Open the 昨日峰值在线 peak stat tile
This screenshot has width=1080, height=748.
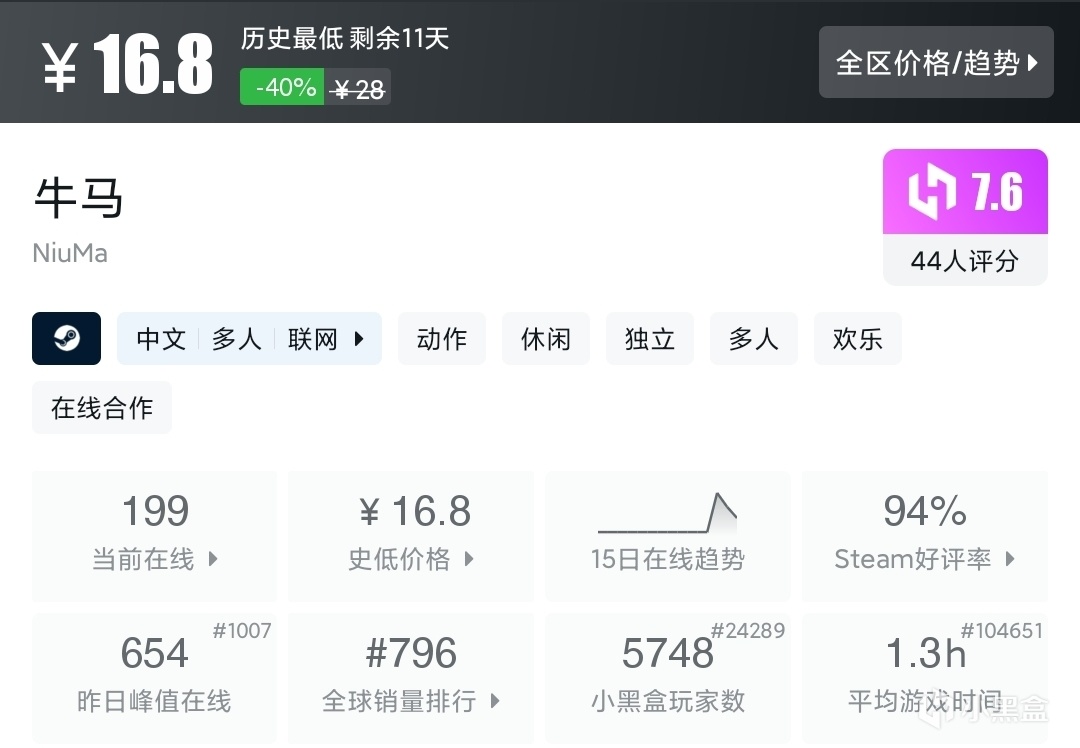(x=154, y=677)
